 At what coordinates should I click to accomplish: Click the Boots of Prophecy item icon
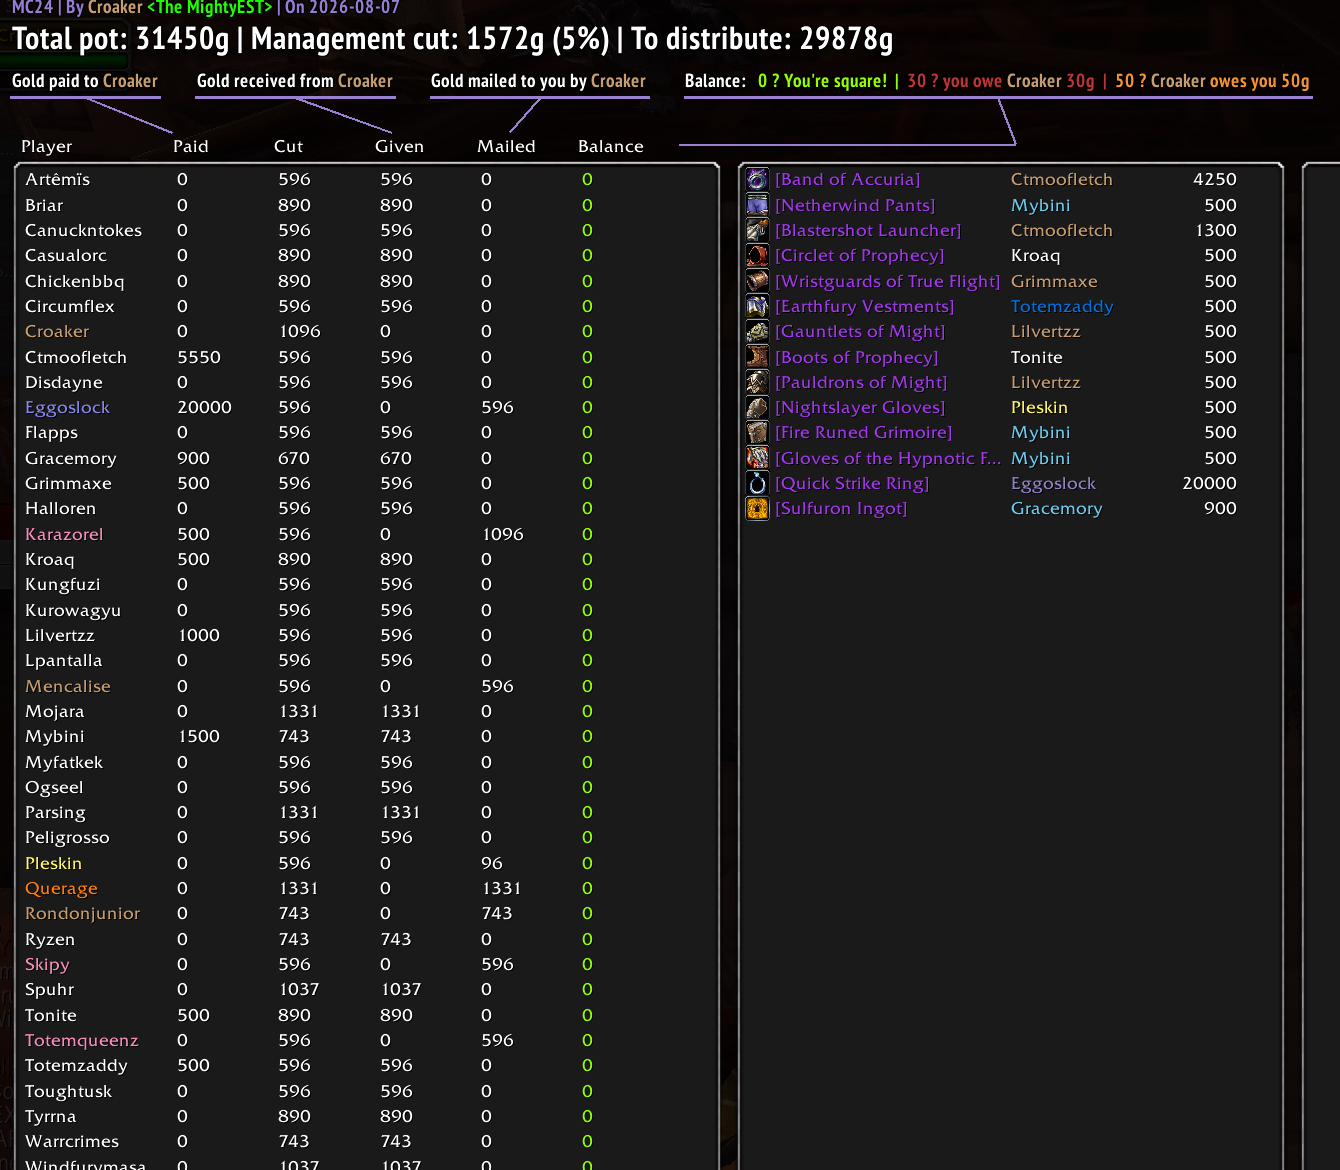coord(758,357)
